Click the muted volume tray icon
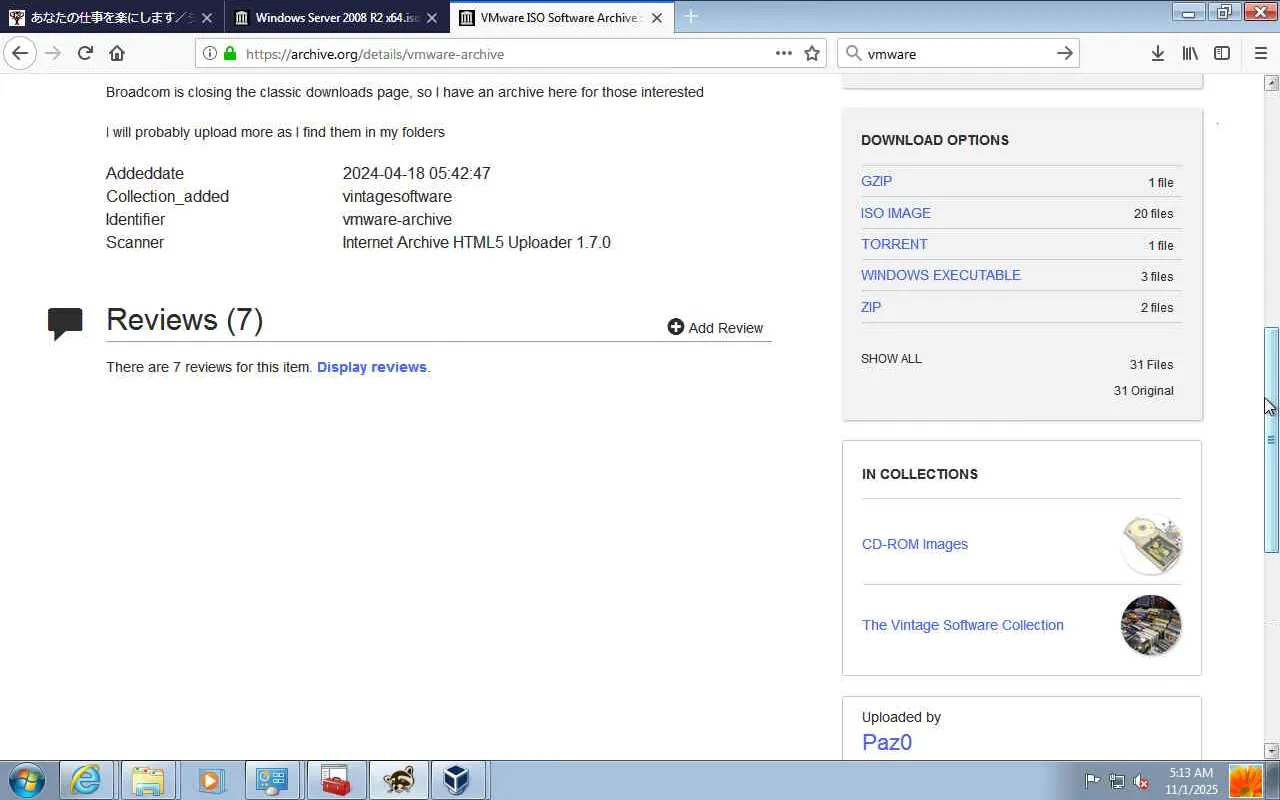 pos(1141,781)
